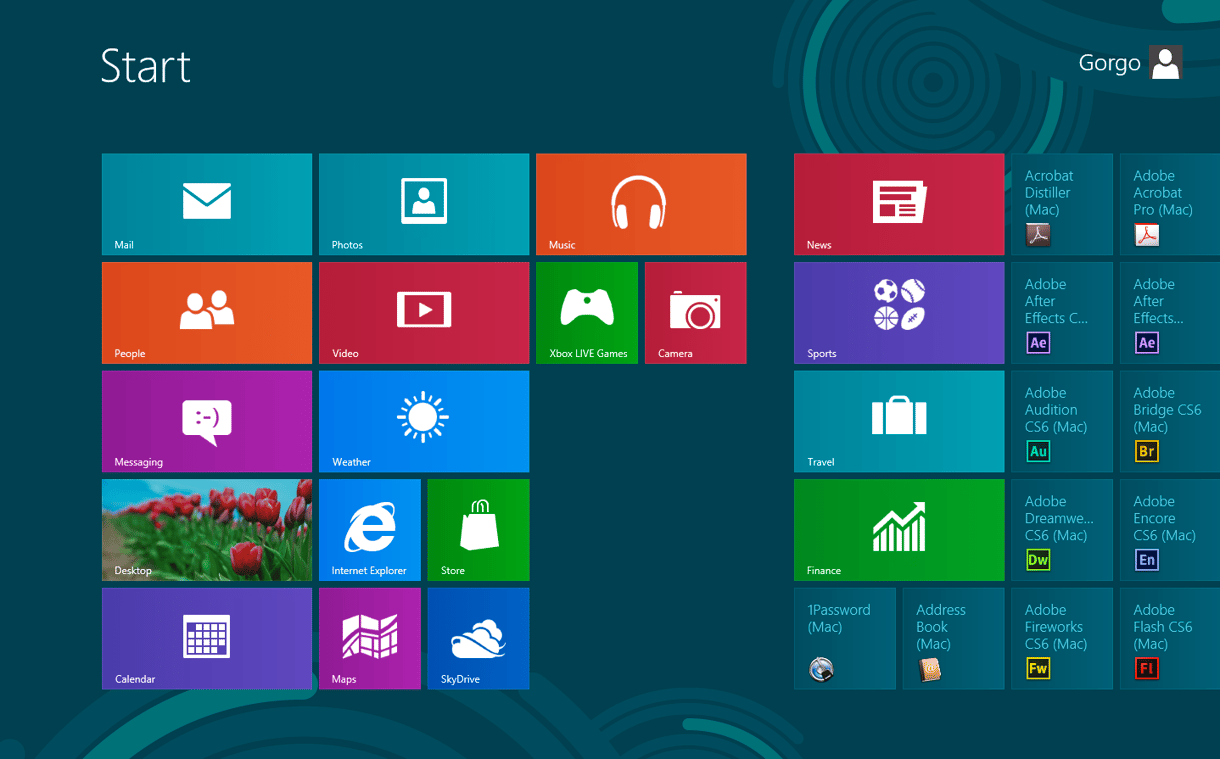Open the Desktop tulip tile
The height and width of the screenshot is (759, 1220).
207,530
